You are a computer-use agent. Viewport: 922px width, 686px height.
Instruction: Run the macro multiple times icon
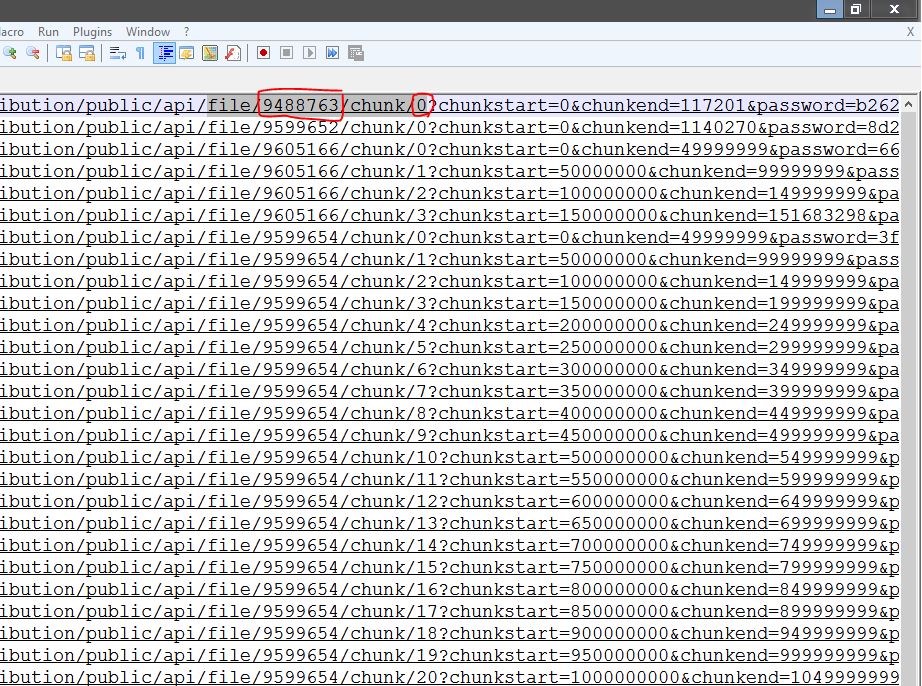pos(332,53)
